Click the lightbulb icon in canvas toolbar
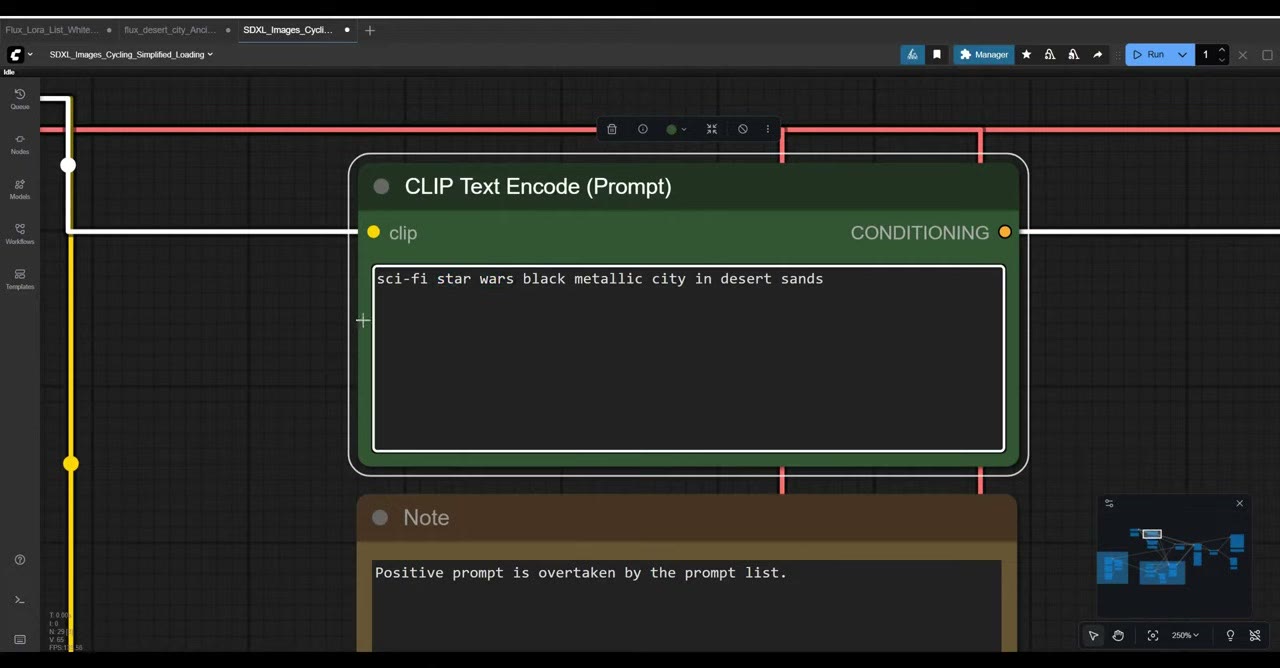The height and width of the screenshot is (668, 1280). (x=1230, y=635)
